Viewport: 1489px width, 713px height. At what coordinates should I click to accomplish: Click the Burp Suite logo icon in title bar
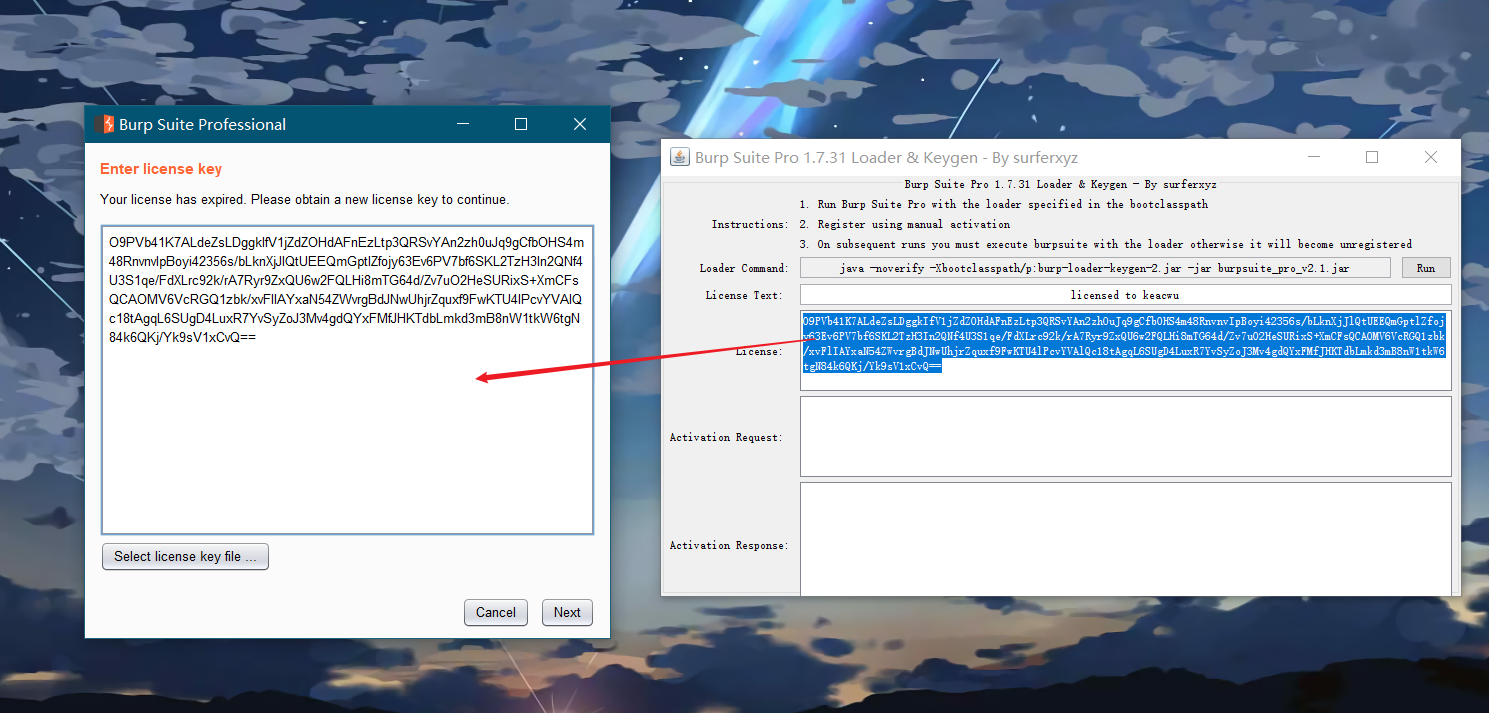[104, 124]
